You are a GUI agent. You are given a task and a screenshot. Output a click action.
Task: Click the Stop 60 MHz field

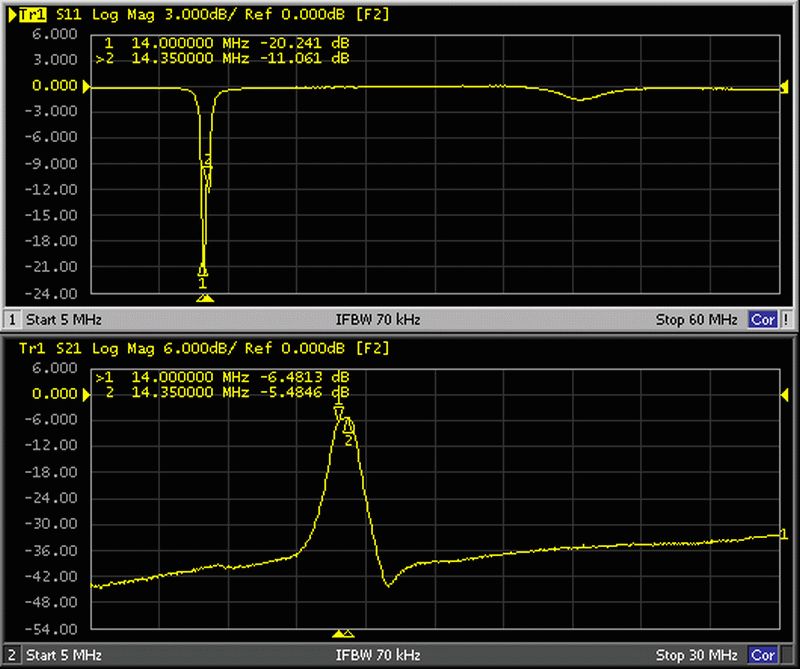[x=696, y=320]
